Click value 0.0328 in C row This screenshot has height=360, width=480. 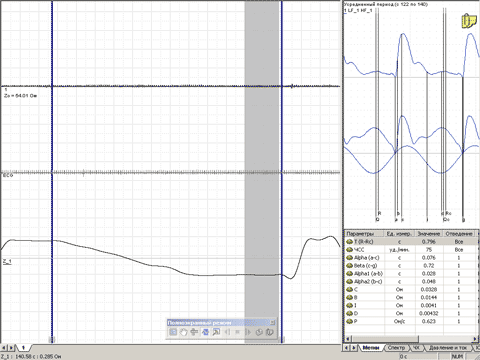429,290
